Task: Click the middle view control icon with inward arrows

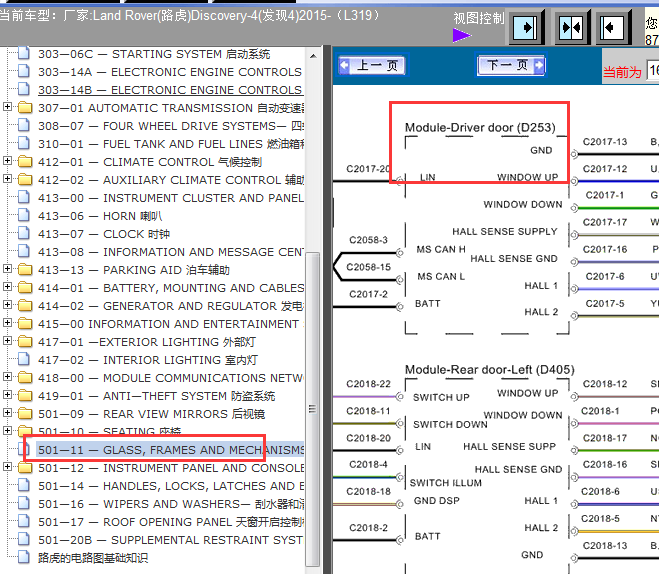Action: pyautogui.click(x=571, y=27)
